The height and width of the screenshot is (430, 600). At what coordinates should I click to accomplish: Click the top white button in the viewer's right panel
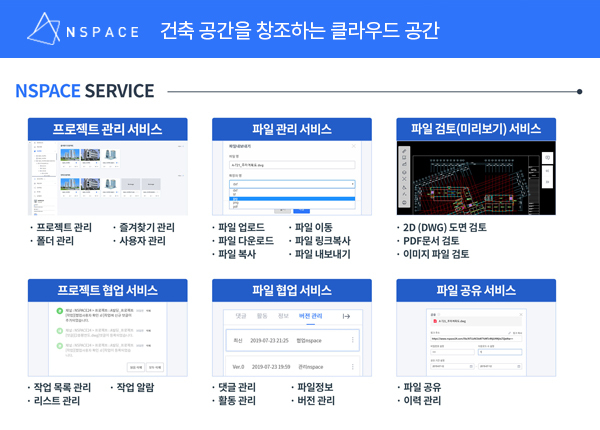548,158
